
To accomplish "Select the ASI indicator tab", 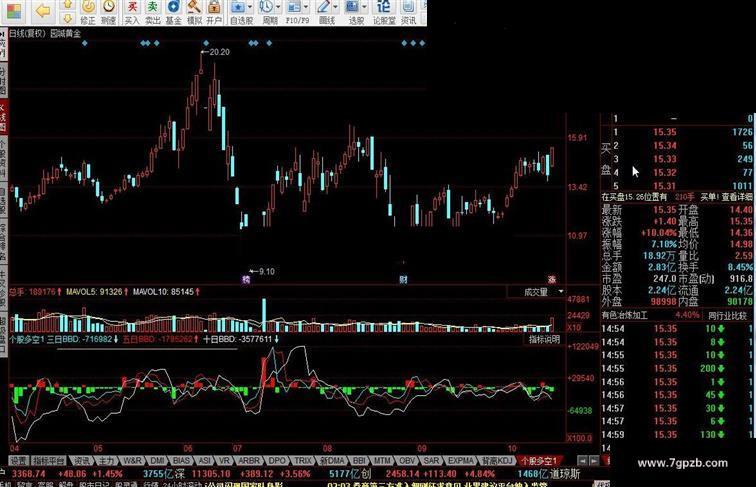I will click(x=204, y=461).
